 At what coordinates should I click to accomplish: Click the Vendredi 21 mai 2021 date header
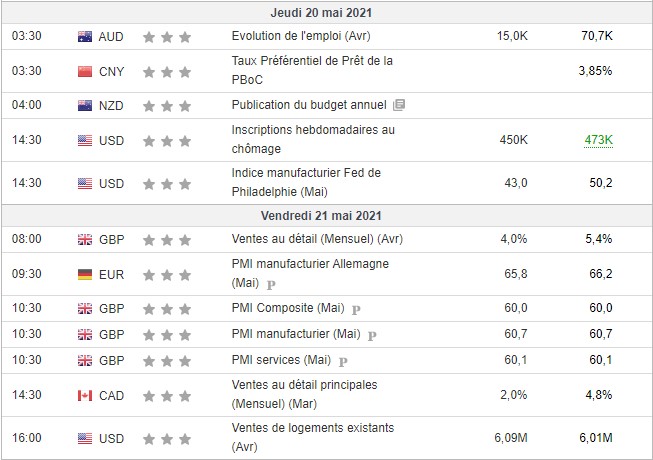[x=327, y=216]
